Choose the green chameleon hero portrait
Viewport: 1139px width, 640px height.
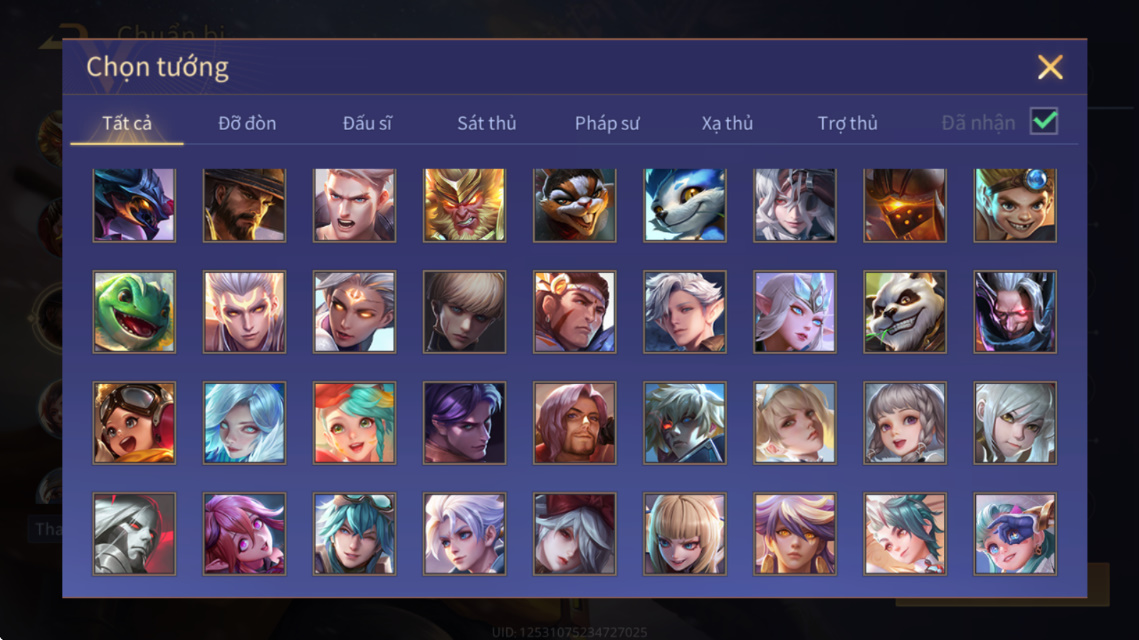click(134, 312)
